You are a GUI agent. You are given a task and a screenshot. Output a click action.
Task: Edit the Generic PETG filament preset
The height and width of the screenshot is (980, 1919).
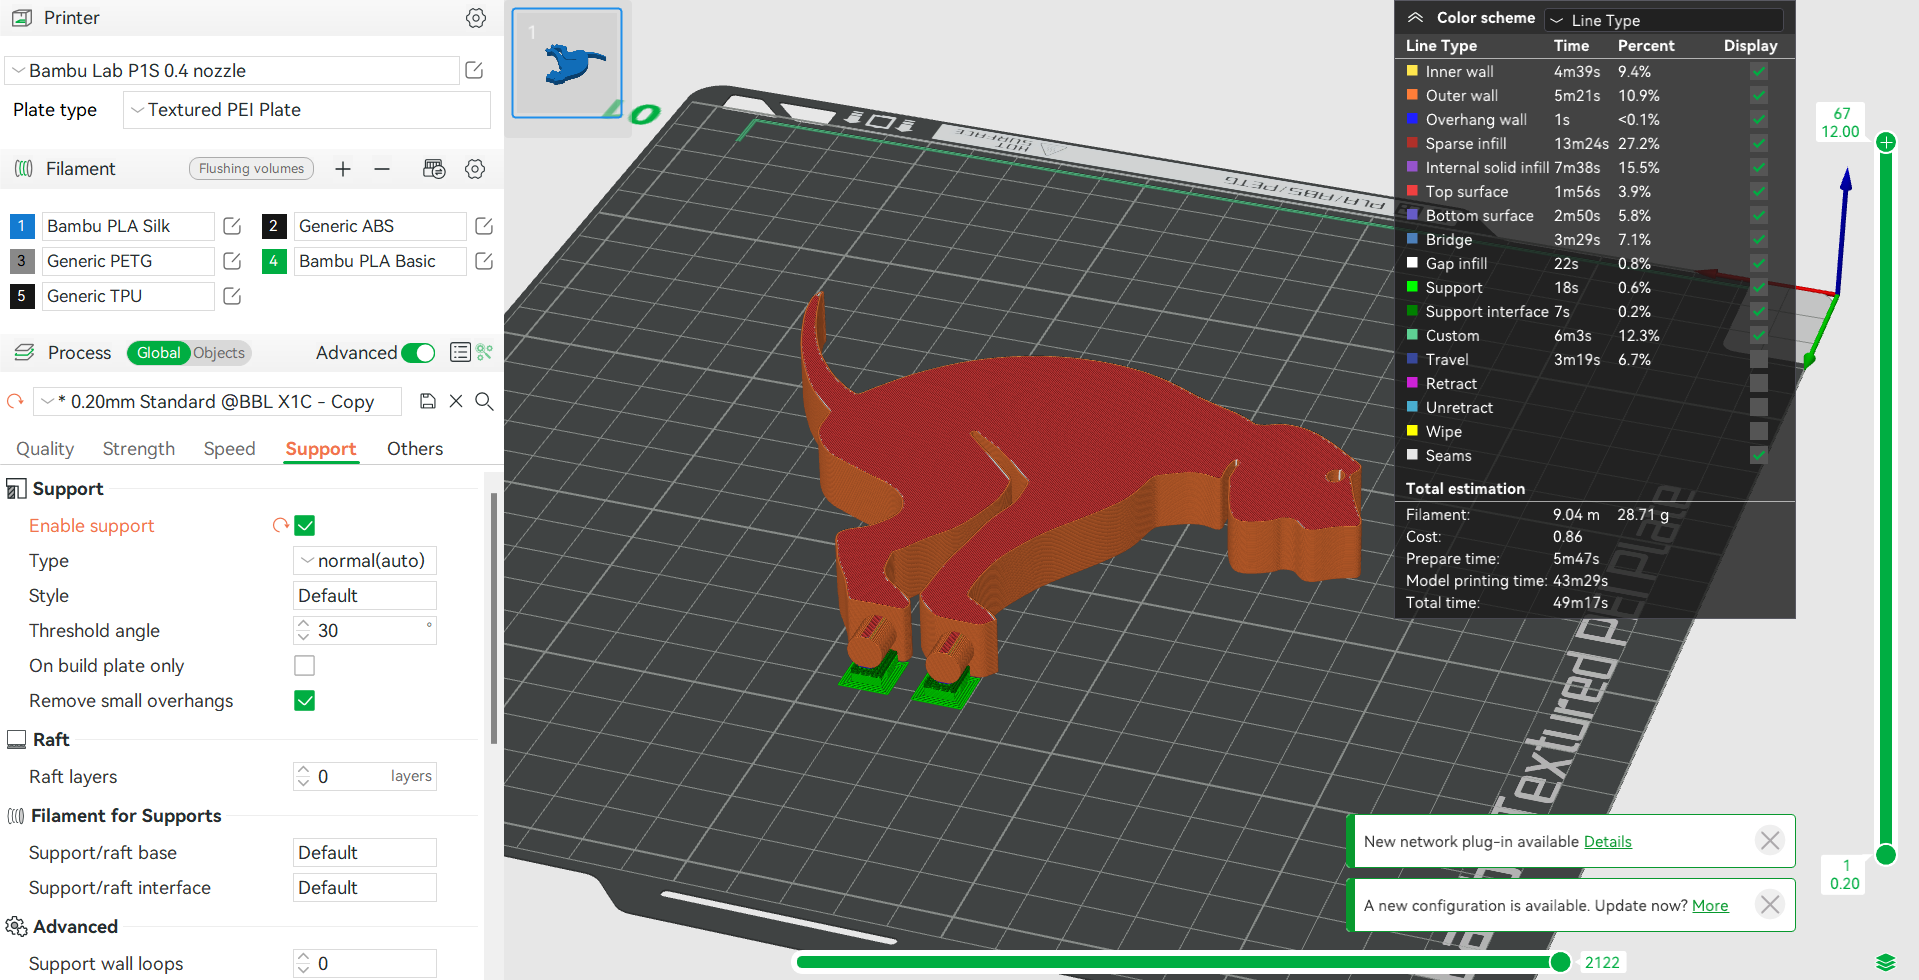pos(232,261)
